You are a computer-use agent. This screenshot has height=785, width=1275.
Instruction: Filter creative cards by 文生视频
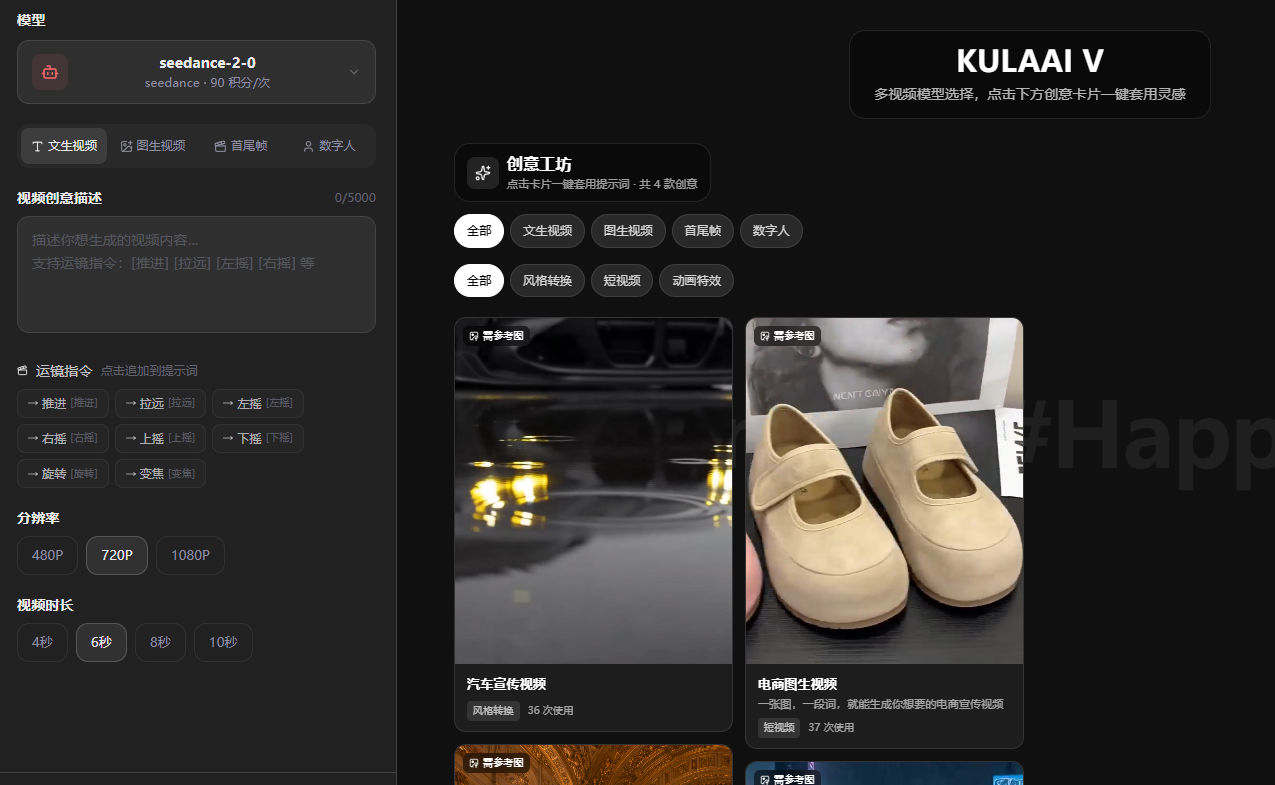(x=547, y=231)
